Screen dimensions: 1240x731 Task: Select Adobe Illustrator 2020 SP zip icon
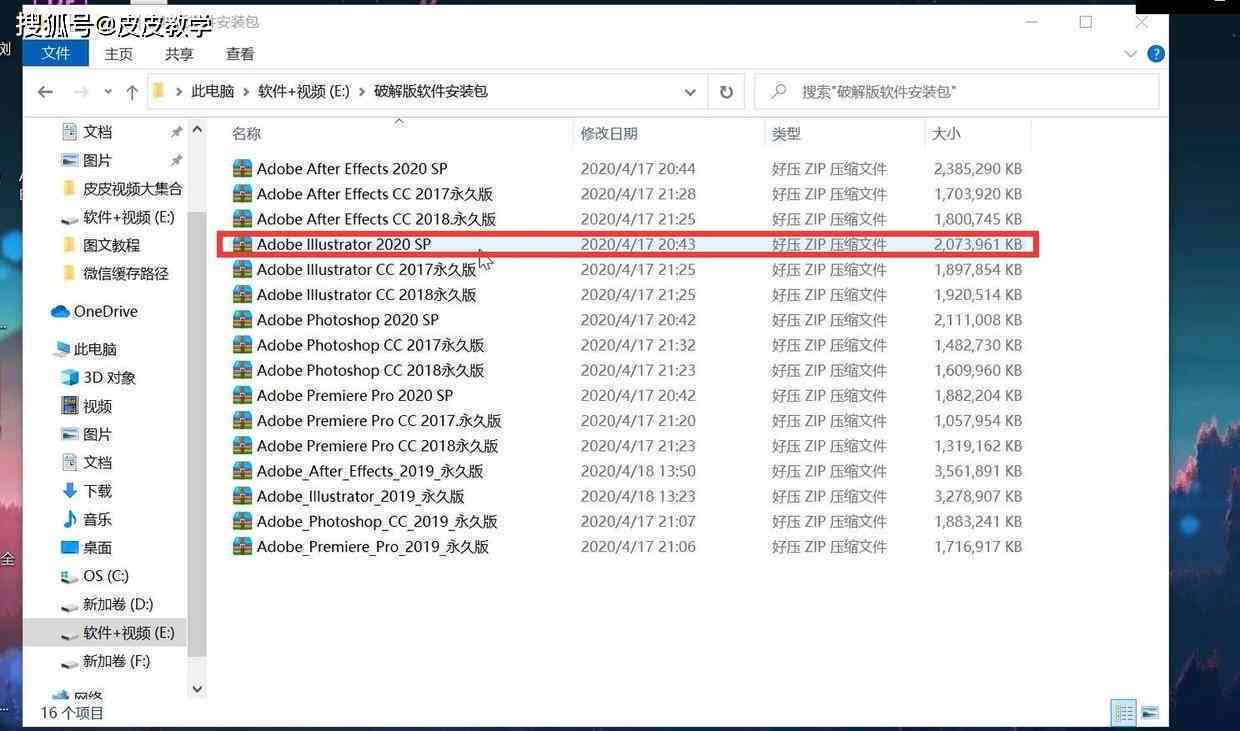[242, 244]
